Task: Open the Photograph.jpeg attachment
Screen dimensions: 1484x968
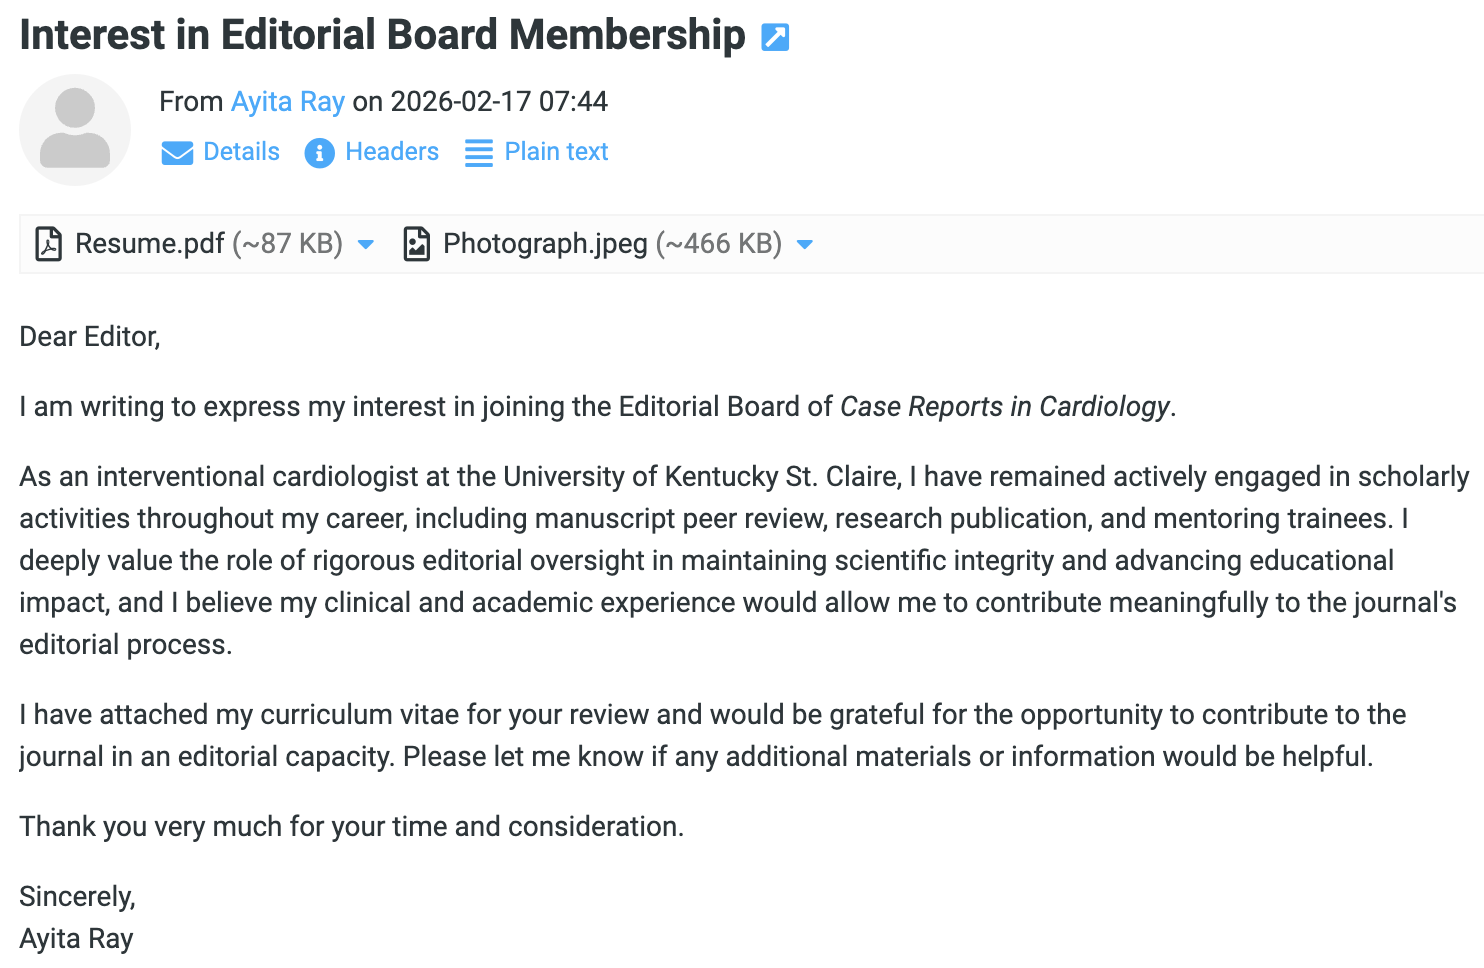Action: tap(545, 244)
